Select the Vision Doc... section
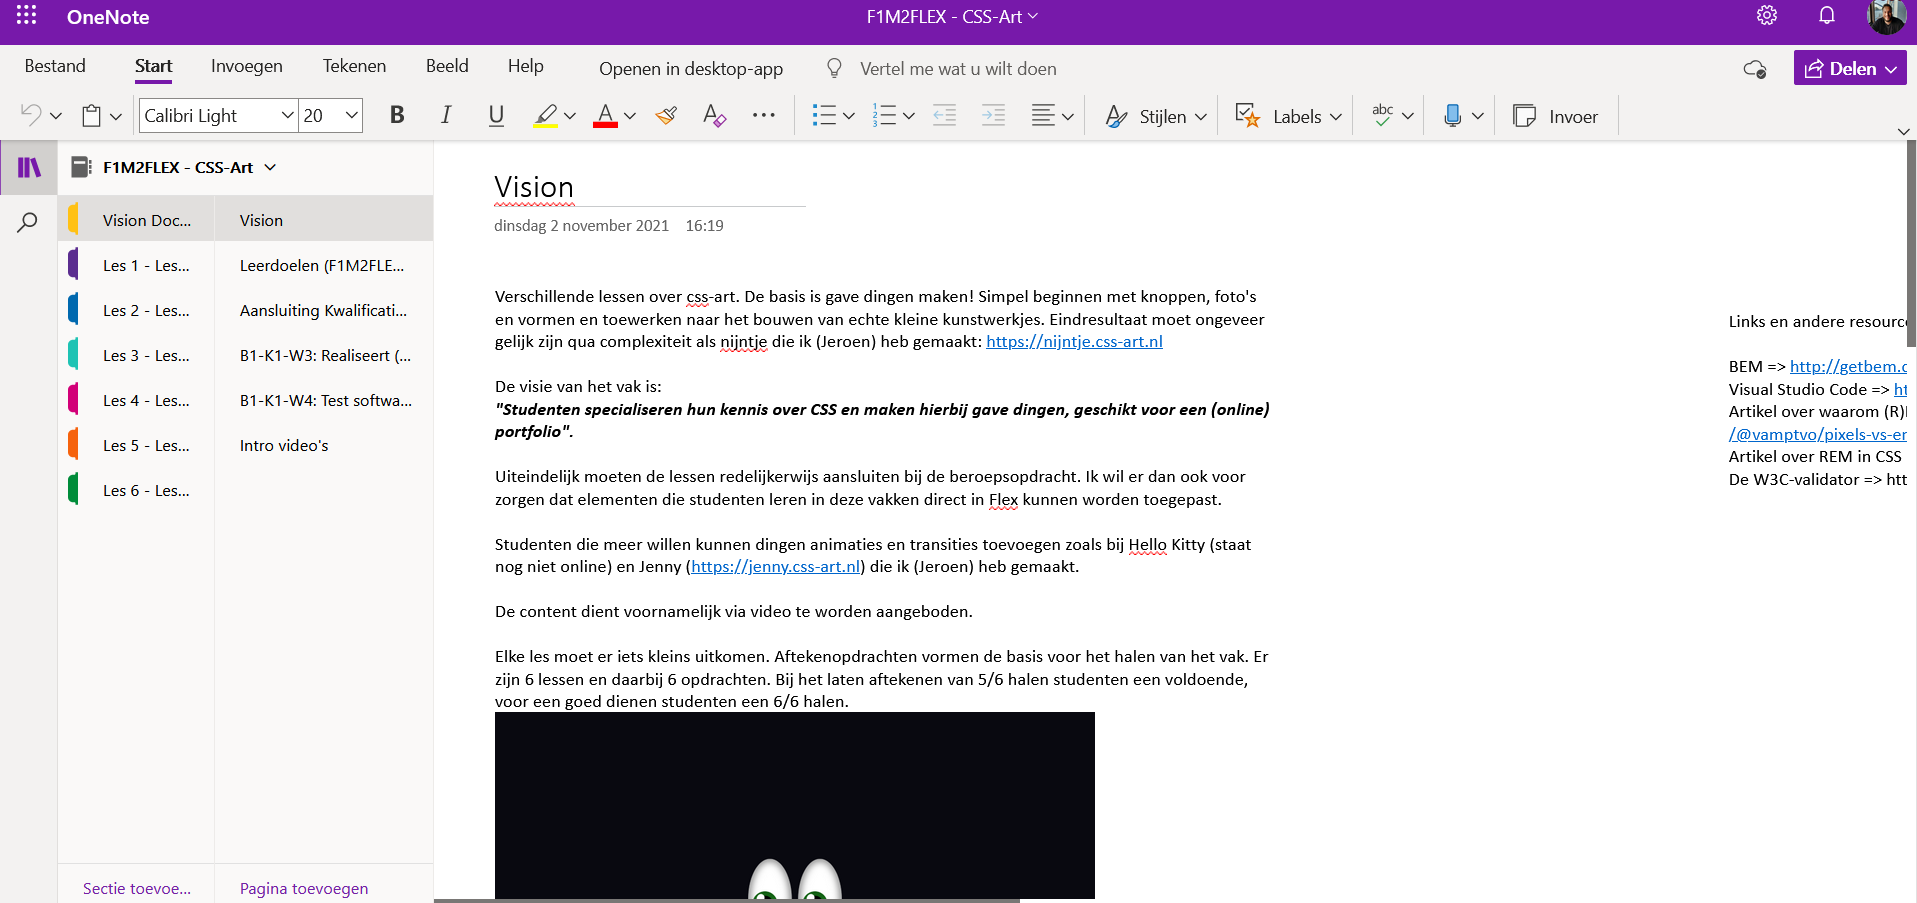This screenshot has height=903, width=1917. (136, 220)
